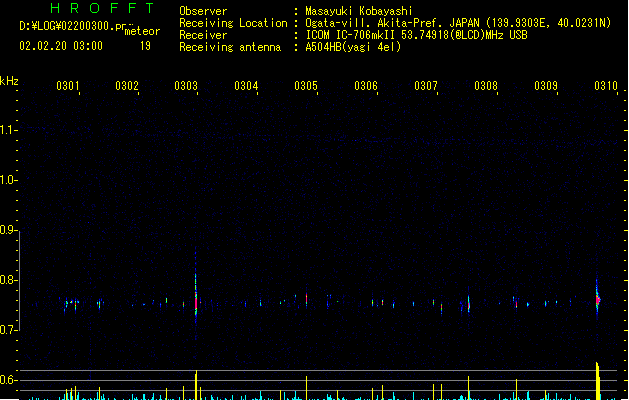This screenshot has height=400, width=629.
Task: Click the kHz axis unit label
Action: tap(9, 81)
